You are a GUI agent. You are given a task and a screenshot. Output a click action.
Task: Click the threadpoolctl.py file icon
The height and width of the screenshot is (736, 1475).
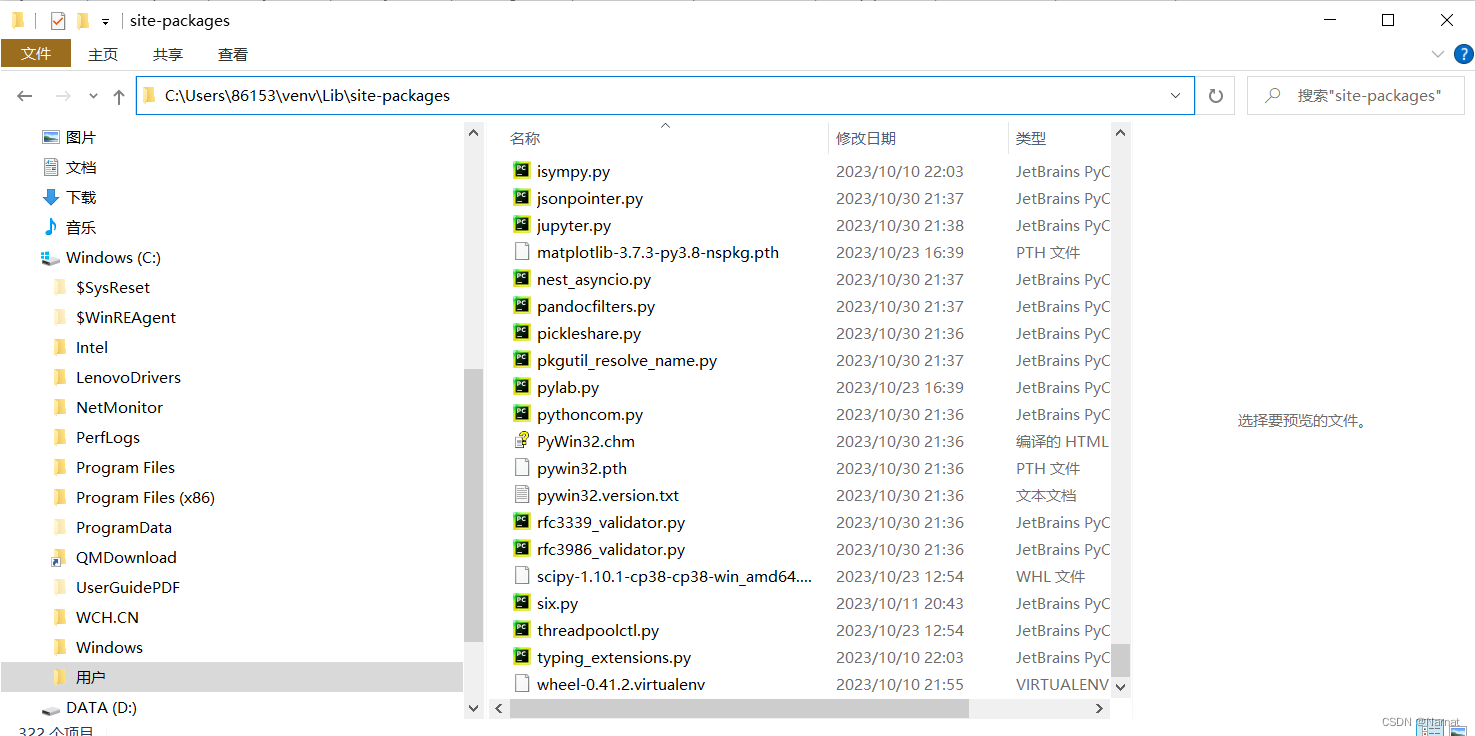coord(521,630)
